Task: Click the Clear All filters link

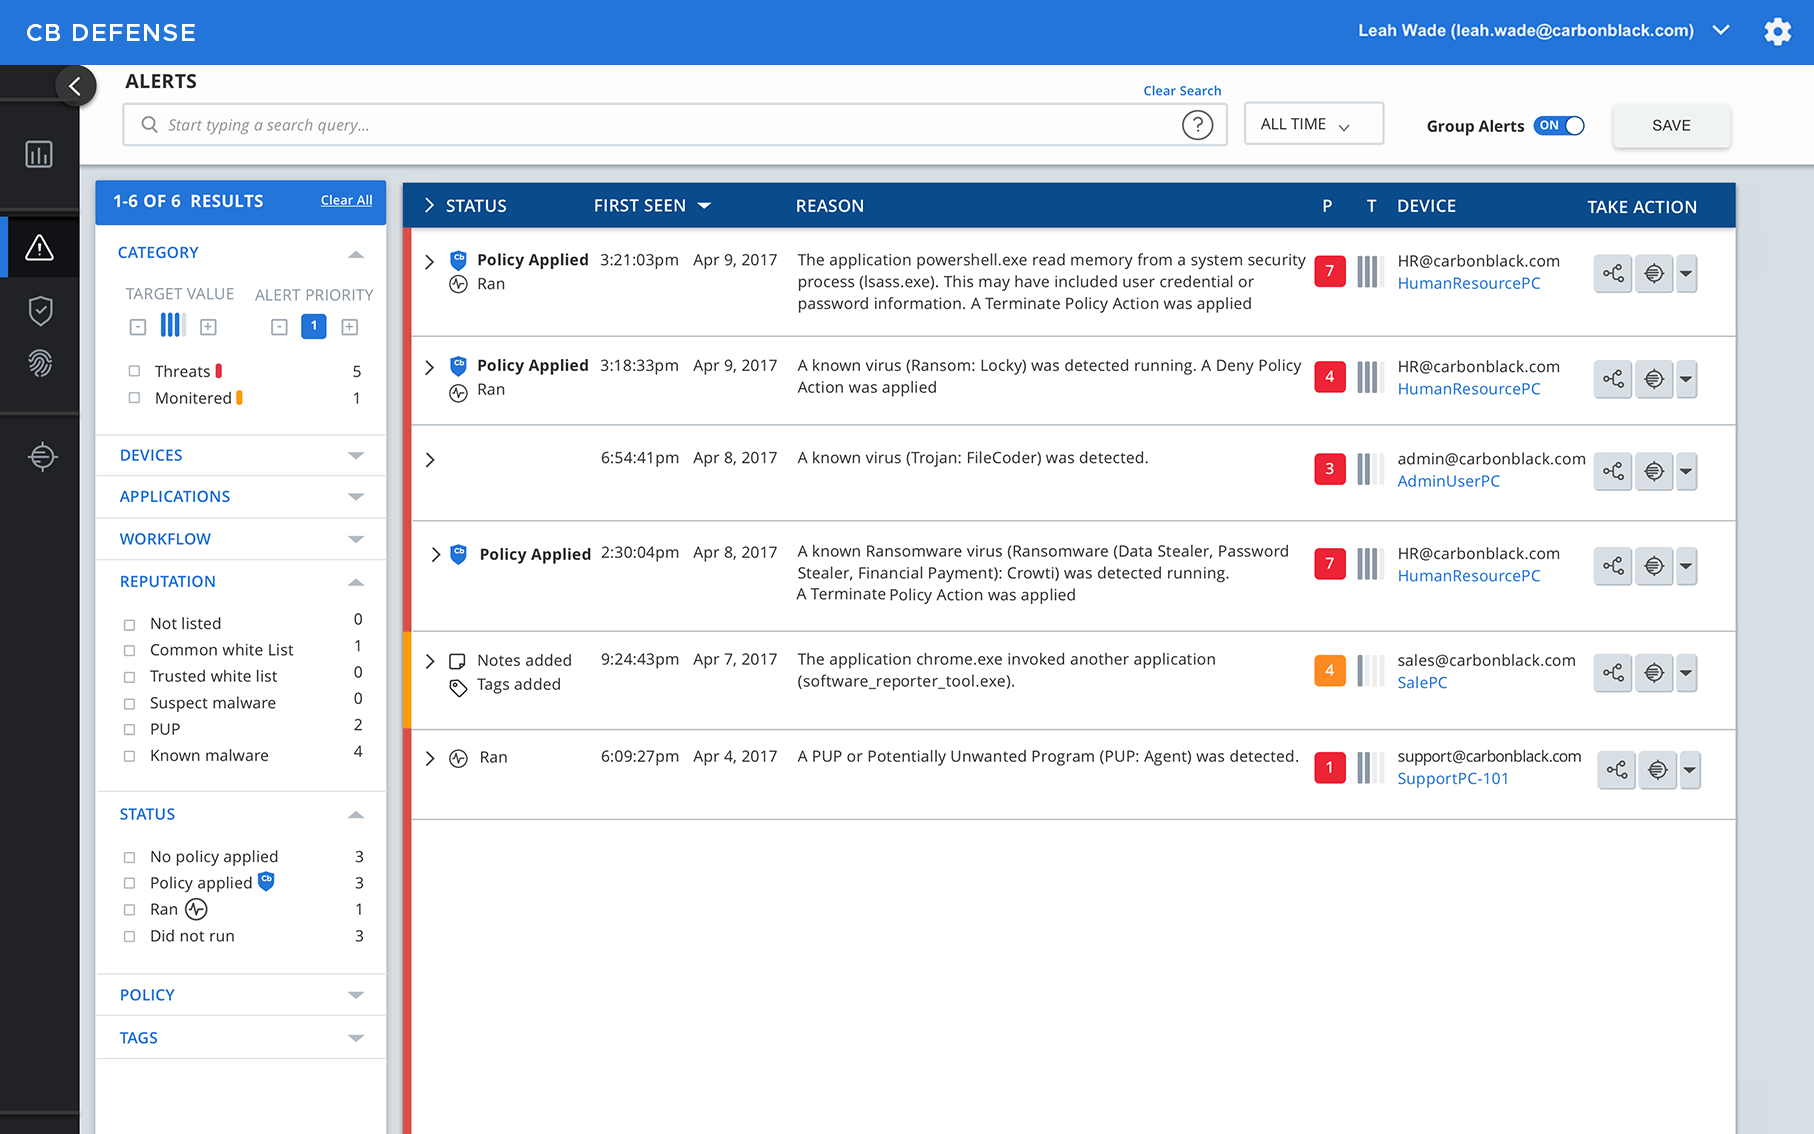Action: pyautogui.click(x=346, y=201)
